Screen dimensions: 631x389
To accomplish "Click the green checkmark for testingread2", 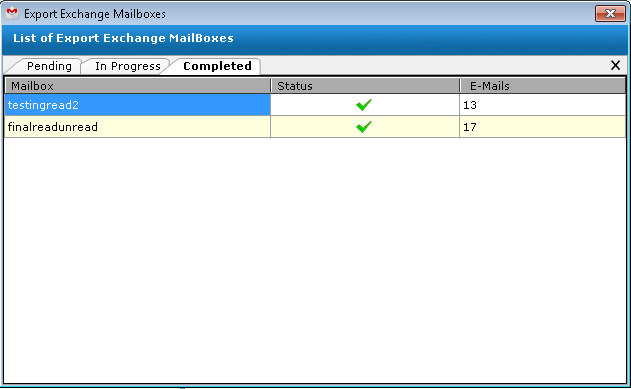I will click(364, 105).
